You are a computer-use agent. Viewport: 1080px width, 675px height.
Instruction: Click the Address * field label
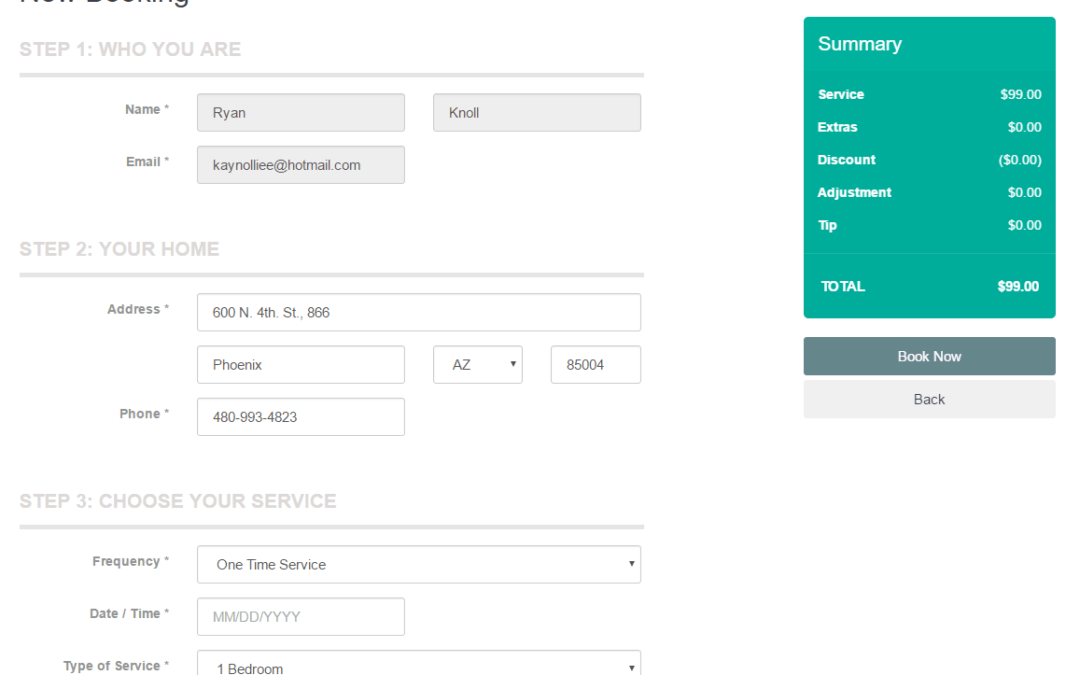click(x=138, y=309)
